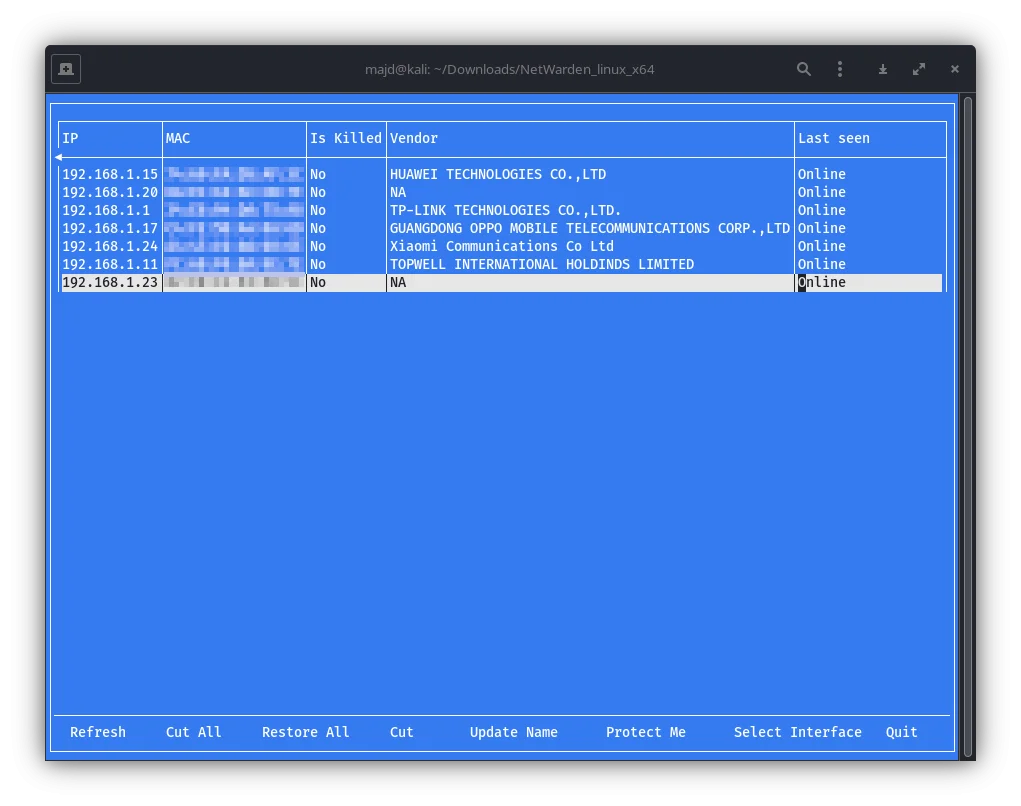Open the three-dot terminal menu

(840, 69)
